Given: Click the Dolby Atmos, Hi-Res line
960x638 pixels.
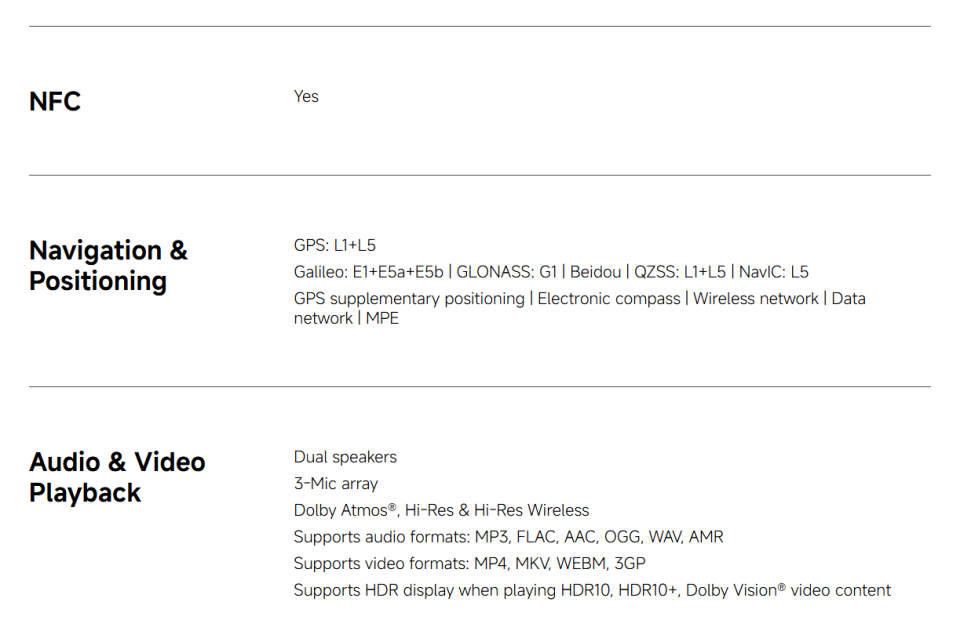Looking at the screenshot, I should pyautogui.click(x=441, y=510).
